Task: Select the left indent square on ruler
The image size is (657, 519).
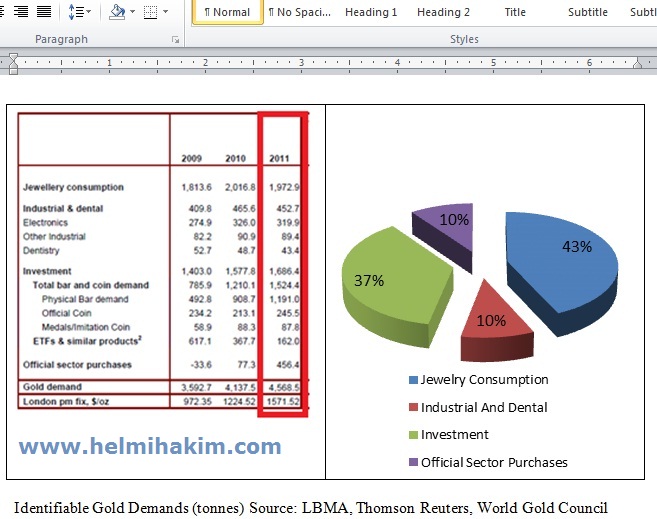Action: click(13, 72)
